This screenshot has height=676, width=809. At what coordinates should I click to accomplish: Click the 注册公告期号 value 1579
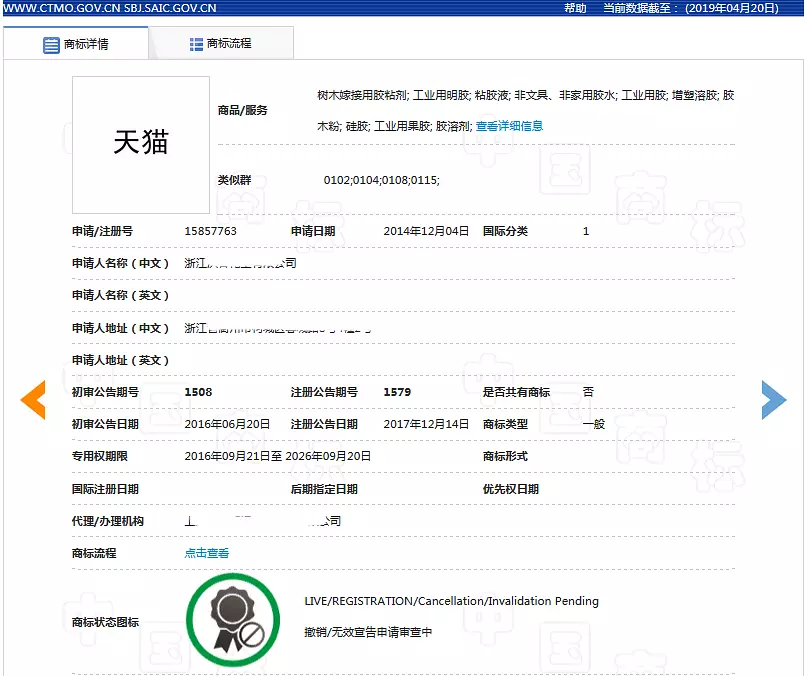[397, 392]
